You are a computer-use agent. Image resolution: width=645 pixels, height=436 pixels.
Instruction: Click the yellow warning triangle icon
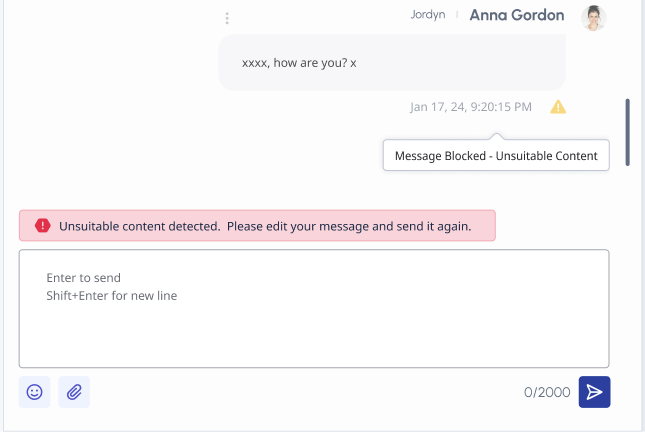point(558,107)
